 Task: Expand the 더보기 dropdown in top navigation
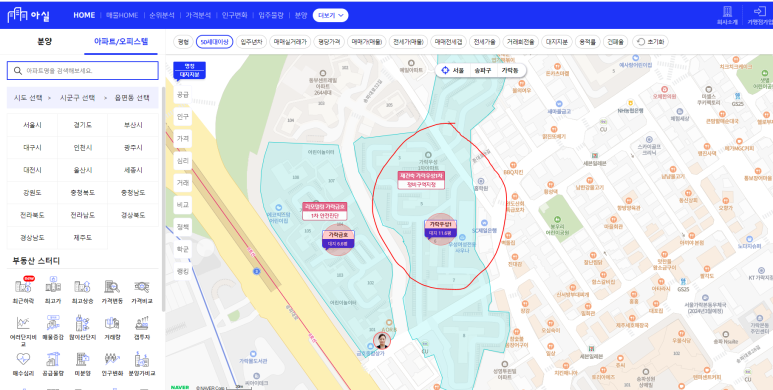[x=330, y=15]
